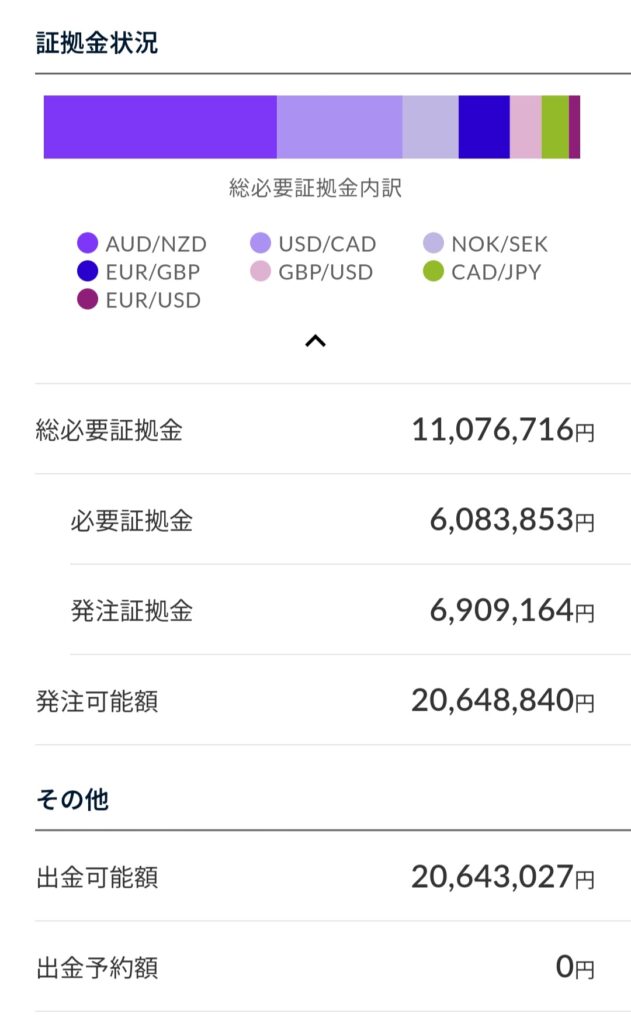Click the 出金予約額 row
This screenshot has width=631, height=1024.
315,967
